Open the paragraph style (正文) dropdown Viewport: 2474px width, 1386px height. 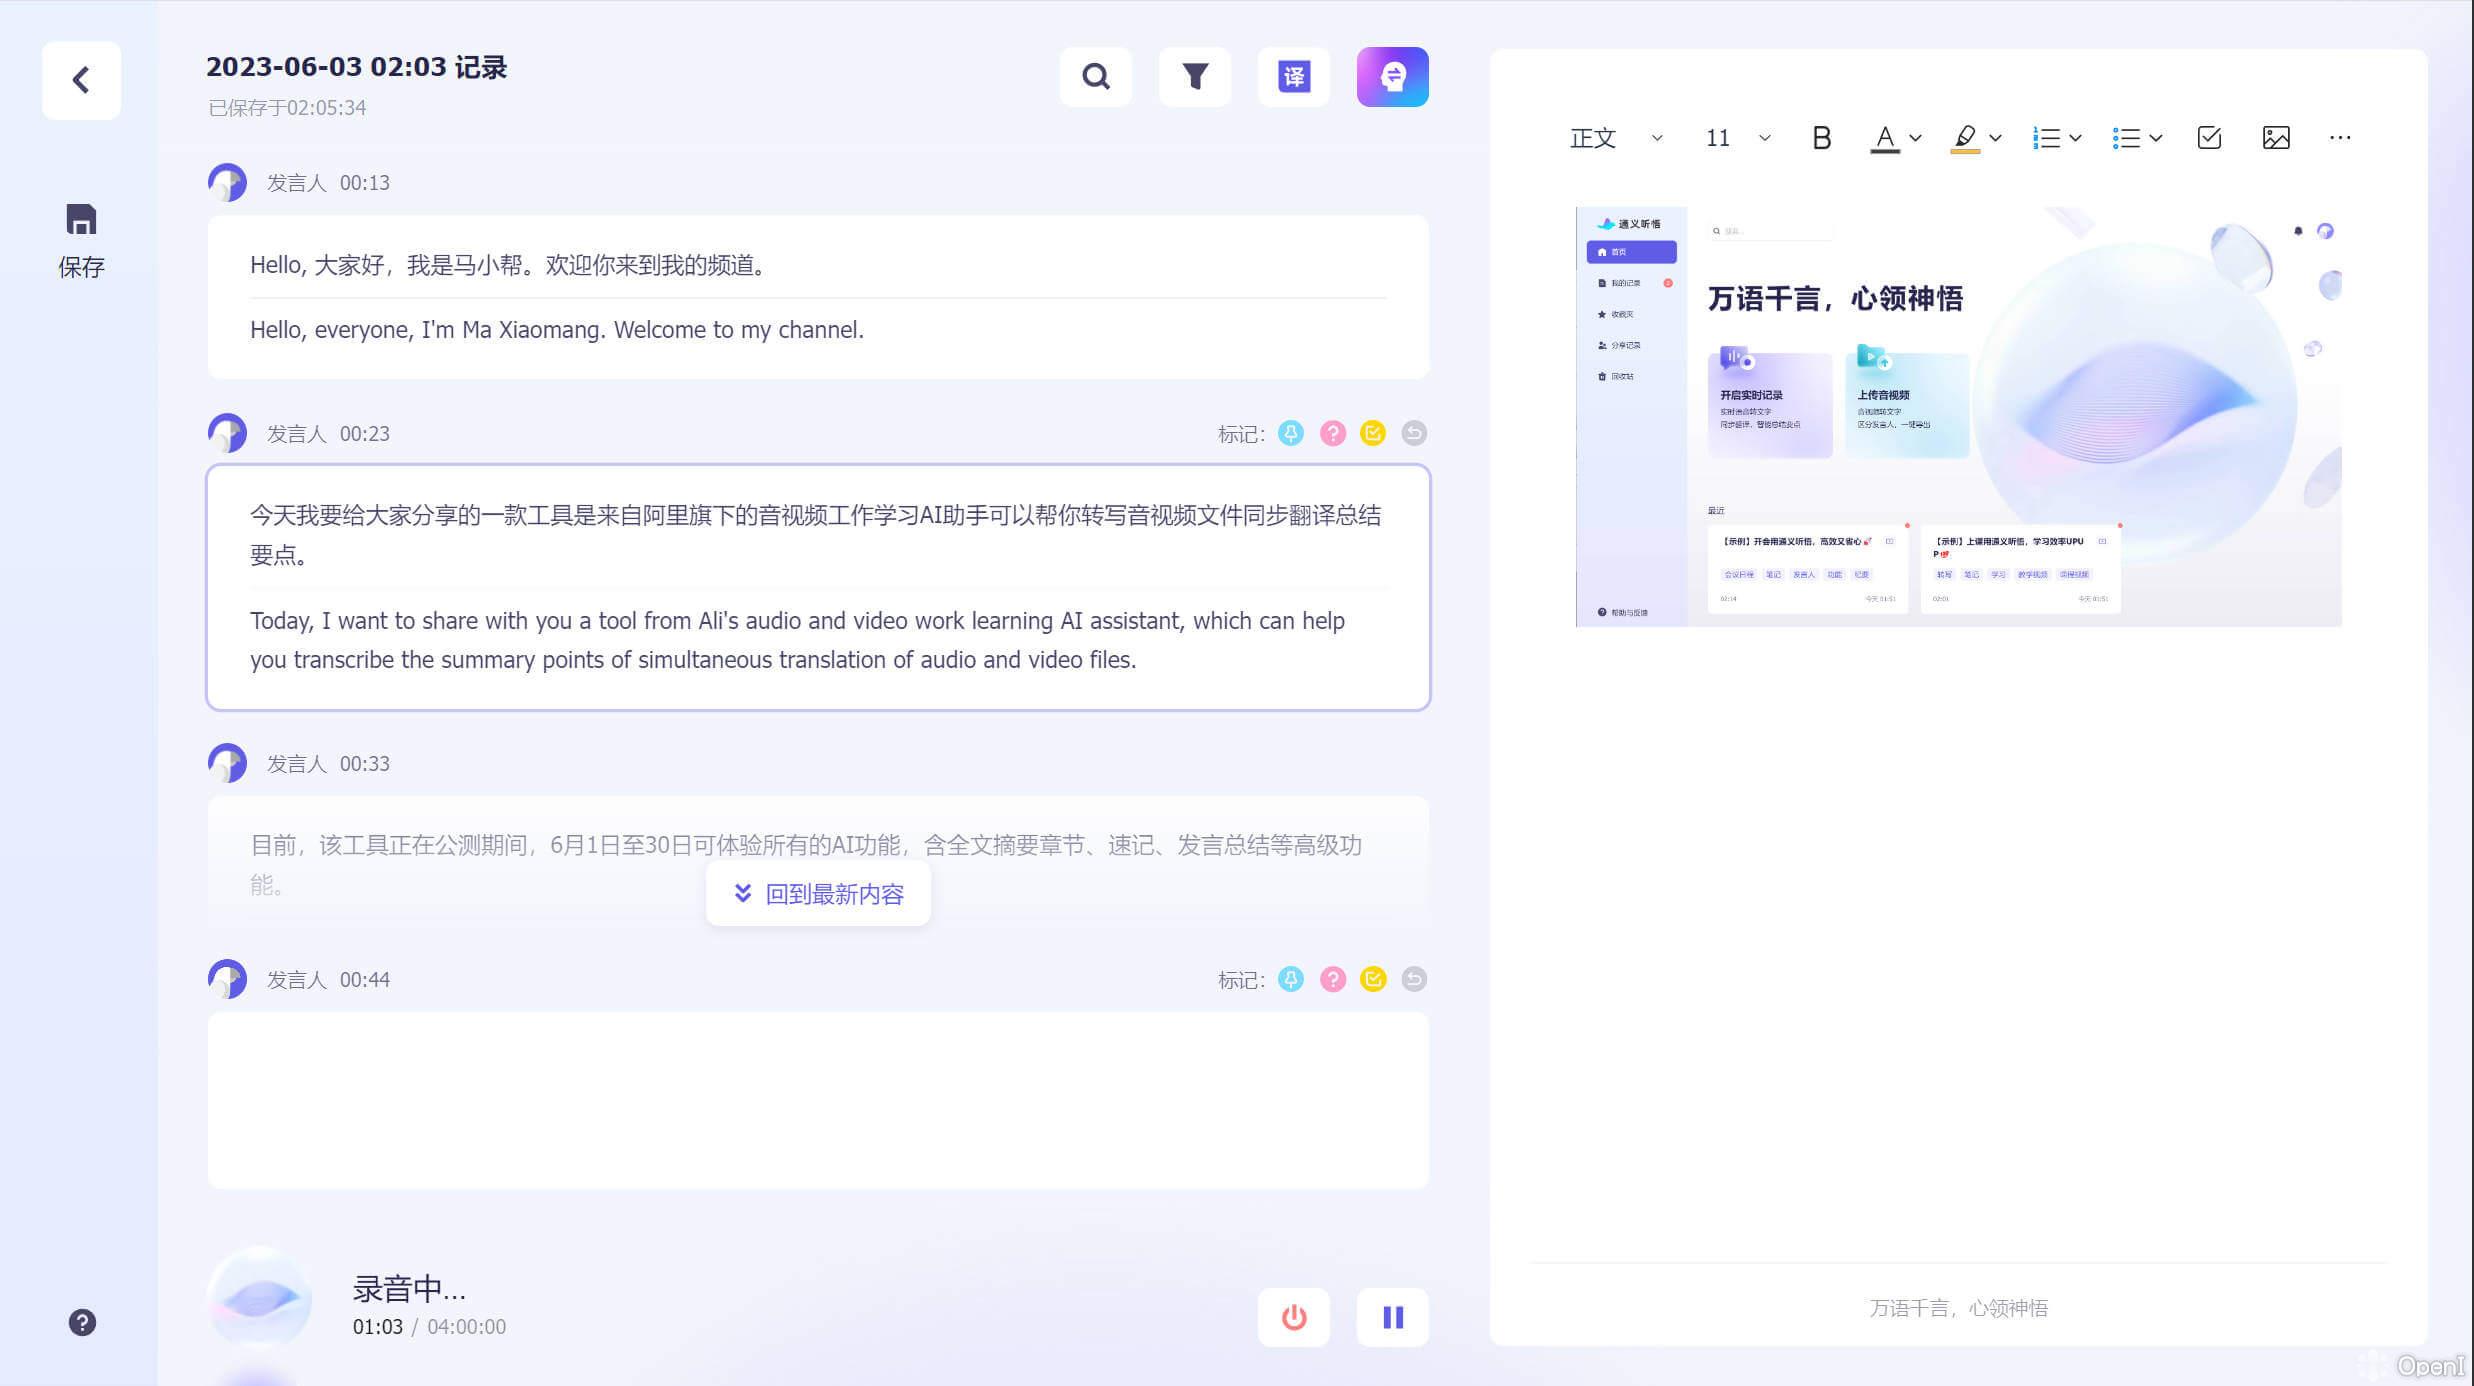1608,137
